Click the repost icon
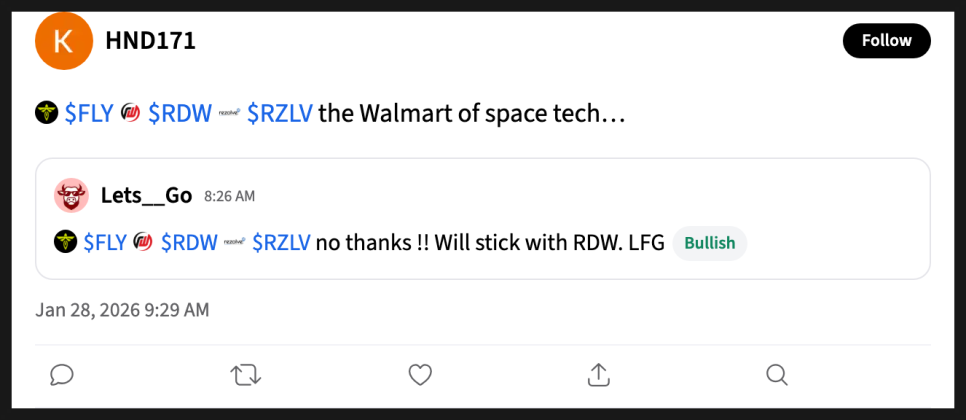 [x=243, y=375]
